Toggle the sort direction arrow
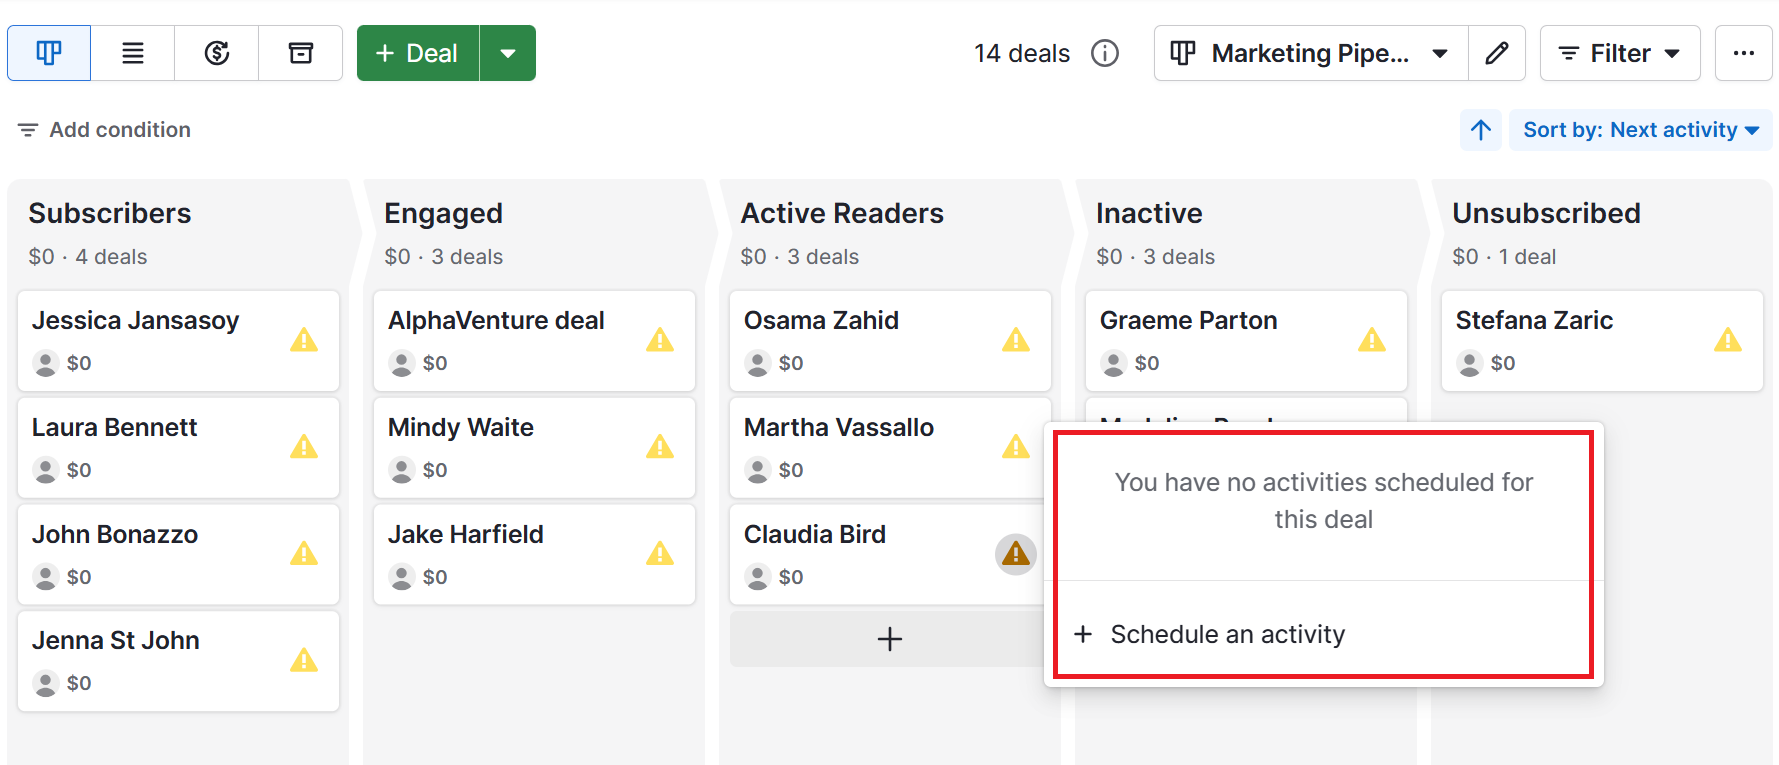This screenshot has height=765, width=1779. 1481,129
